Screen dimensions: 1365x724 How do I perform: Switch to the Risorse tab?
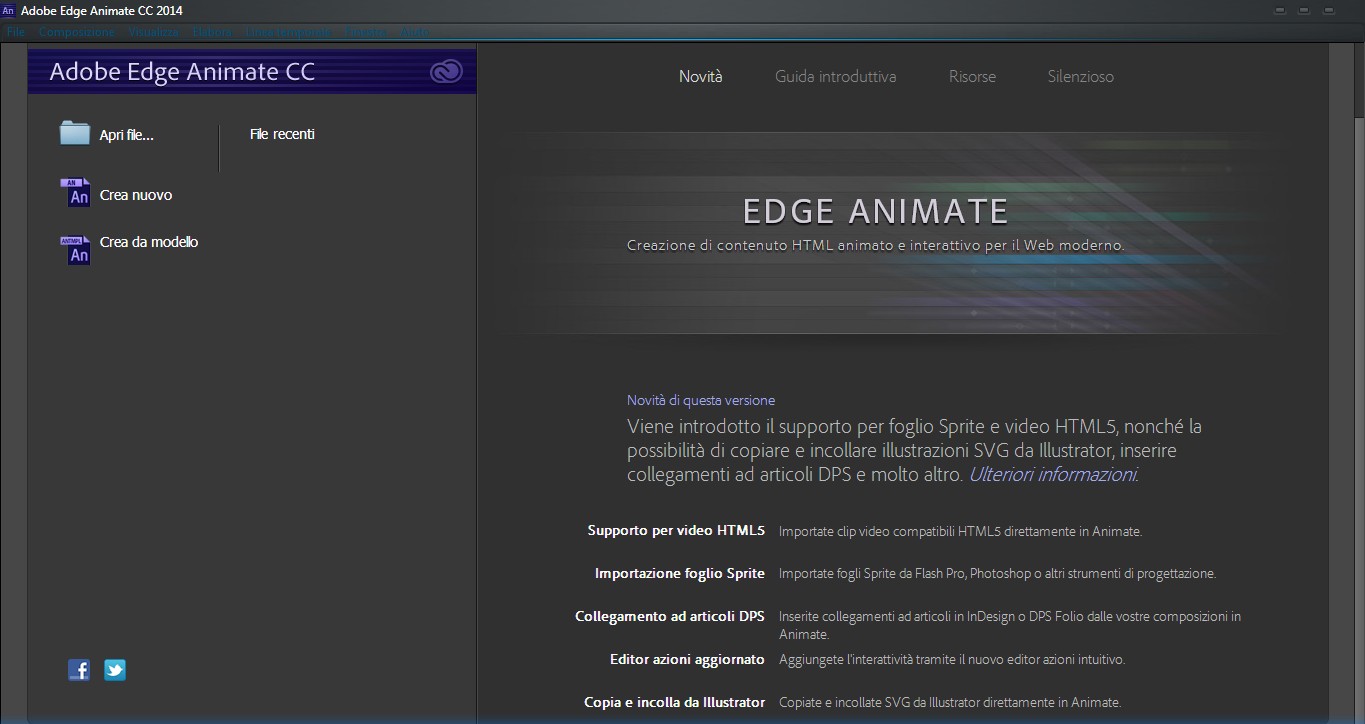[972, 76]
